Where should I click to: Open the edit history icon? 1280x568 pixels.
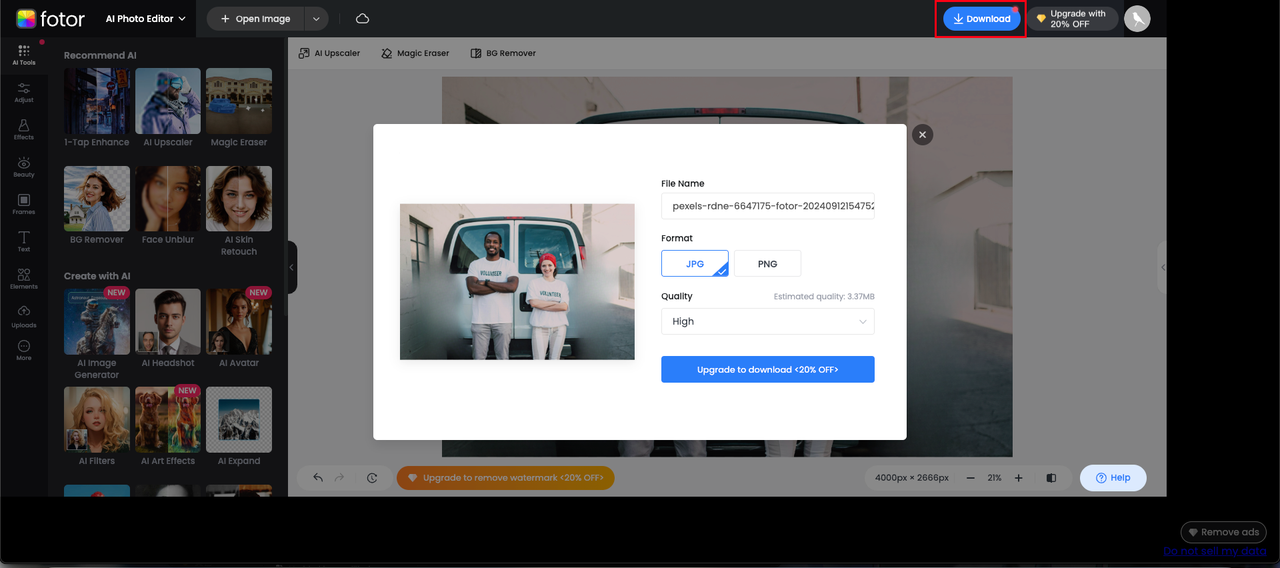372,478
